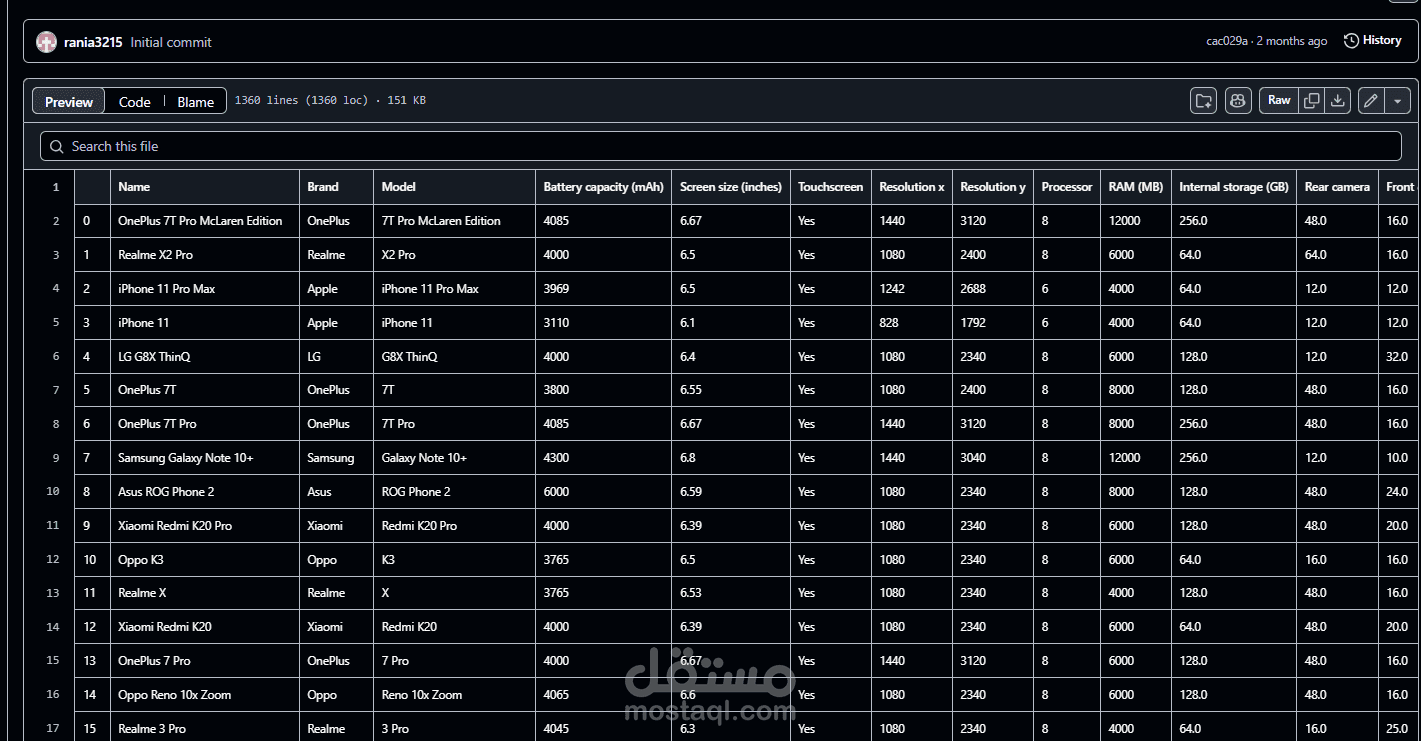Click the Internal storage (GB) header
Viewport: 1421px width, 741px height.
point(1234,187)
